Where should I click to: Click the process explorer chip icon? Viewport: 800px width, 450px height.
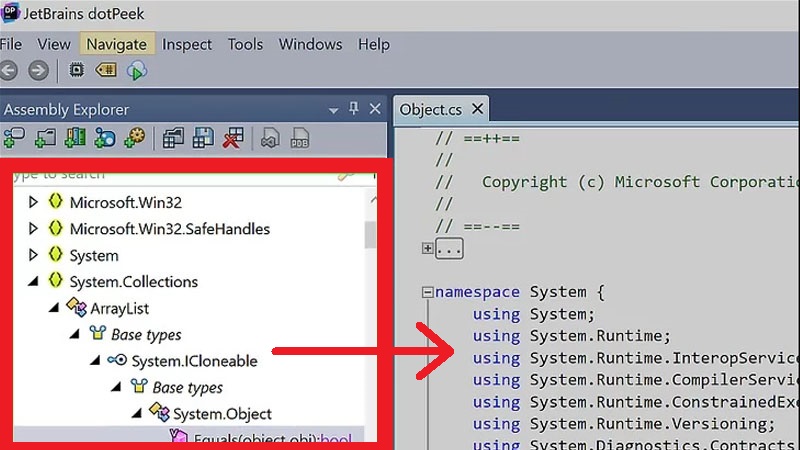click(77, 70)
